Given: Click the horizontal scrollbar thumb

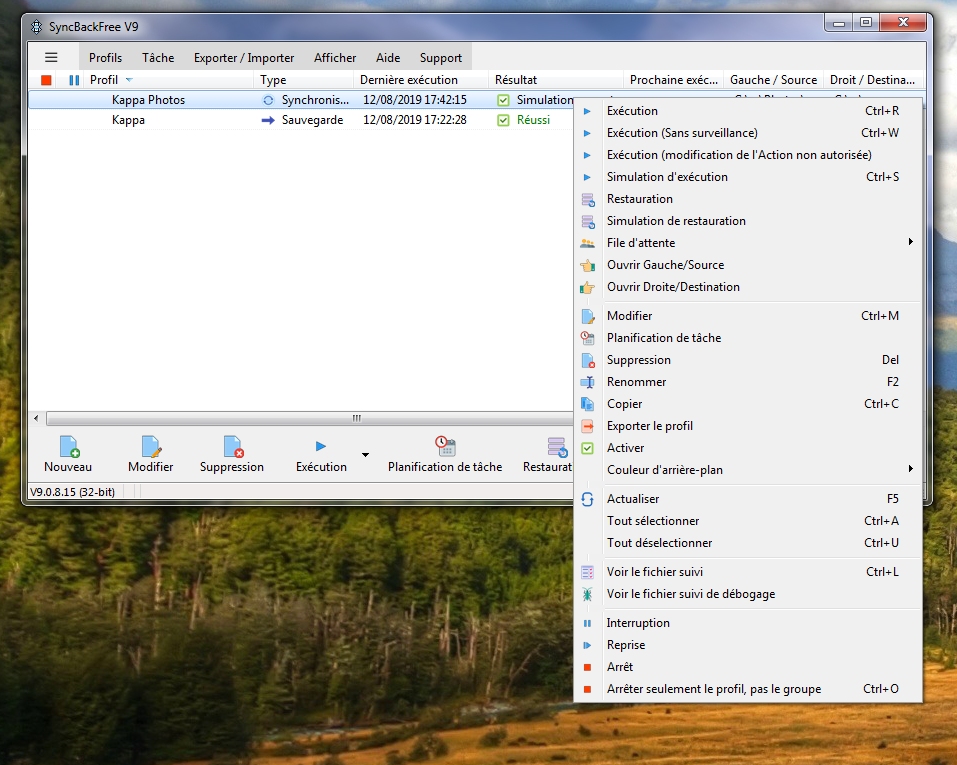Looking at the screenshot, I should [310, 418].
